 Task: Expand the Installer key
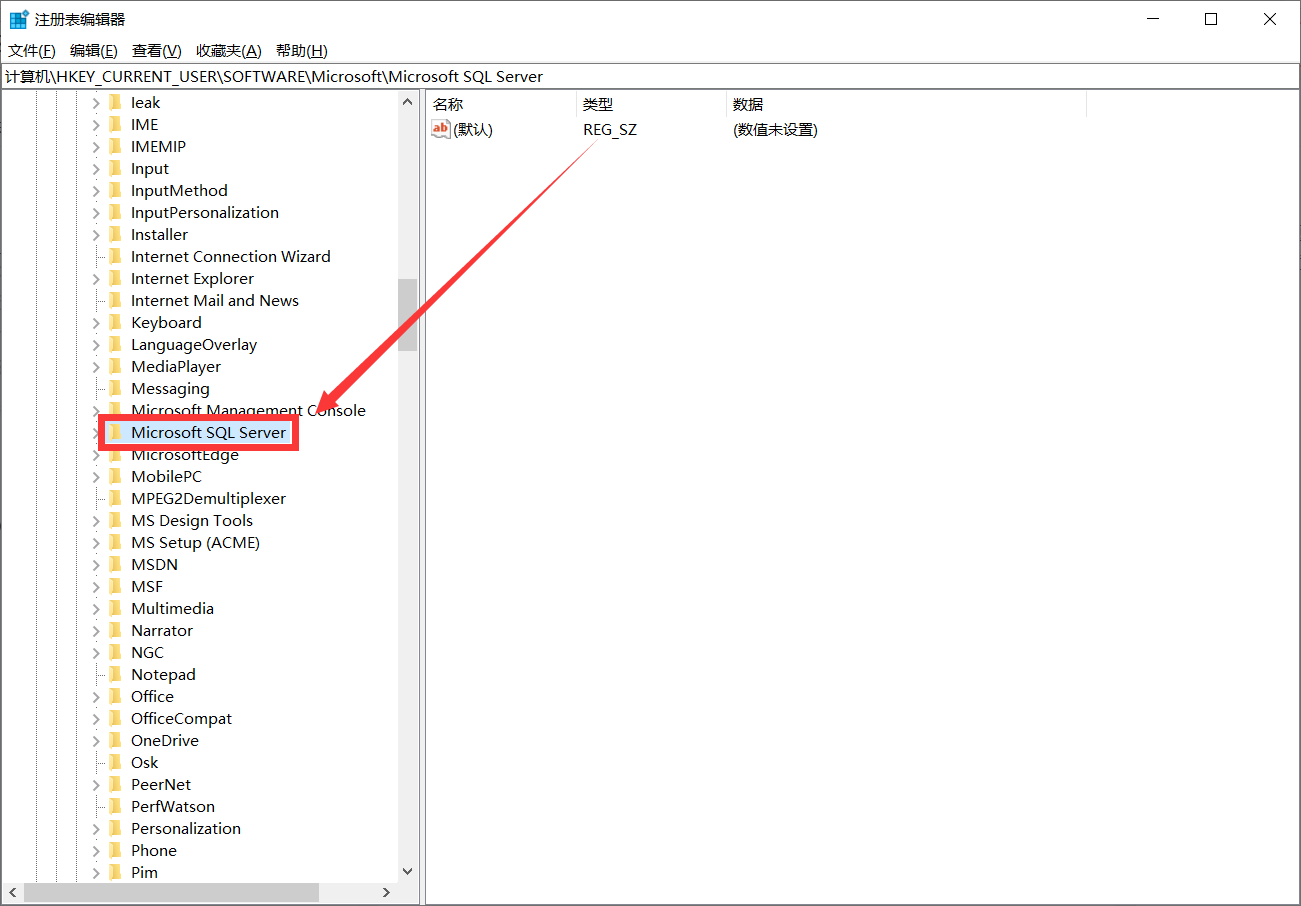96,234
